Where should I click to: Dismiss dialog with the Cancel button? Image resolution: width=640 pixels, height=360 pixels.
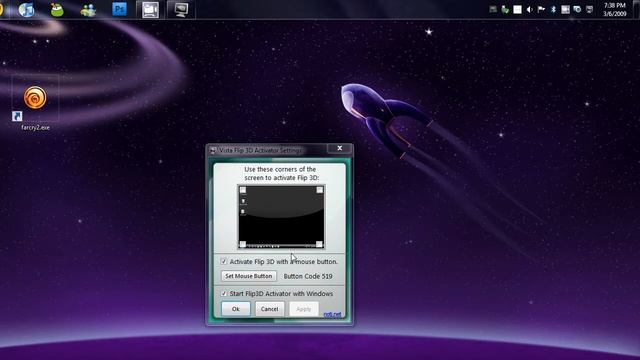click(269, 309)
